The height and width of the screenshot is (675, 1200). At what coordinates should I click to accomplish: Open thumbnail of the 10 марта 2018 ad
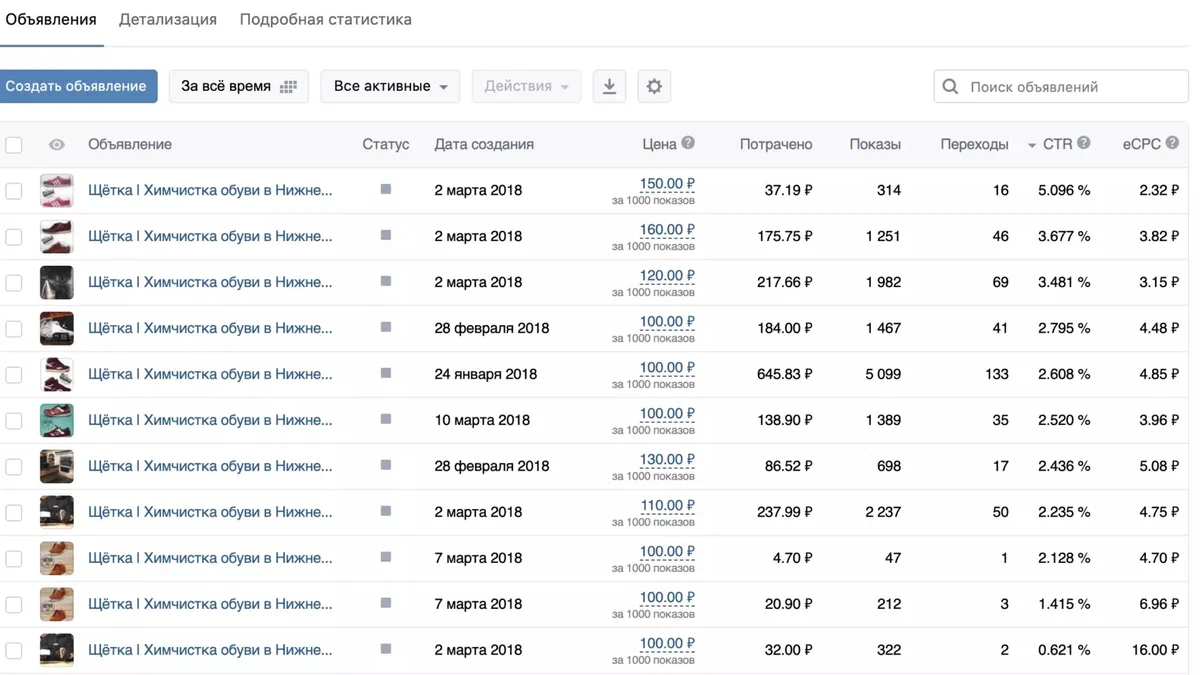[x=57, y=421]
